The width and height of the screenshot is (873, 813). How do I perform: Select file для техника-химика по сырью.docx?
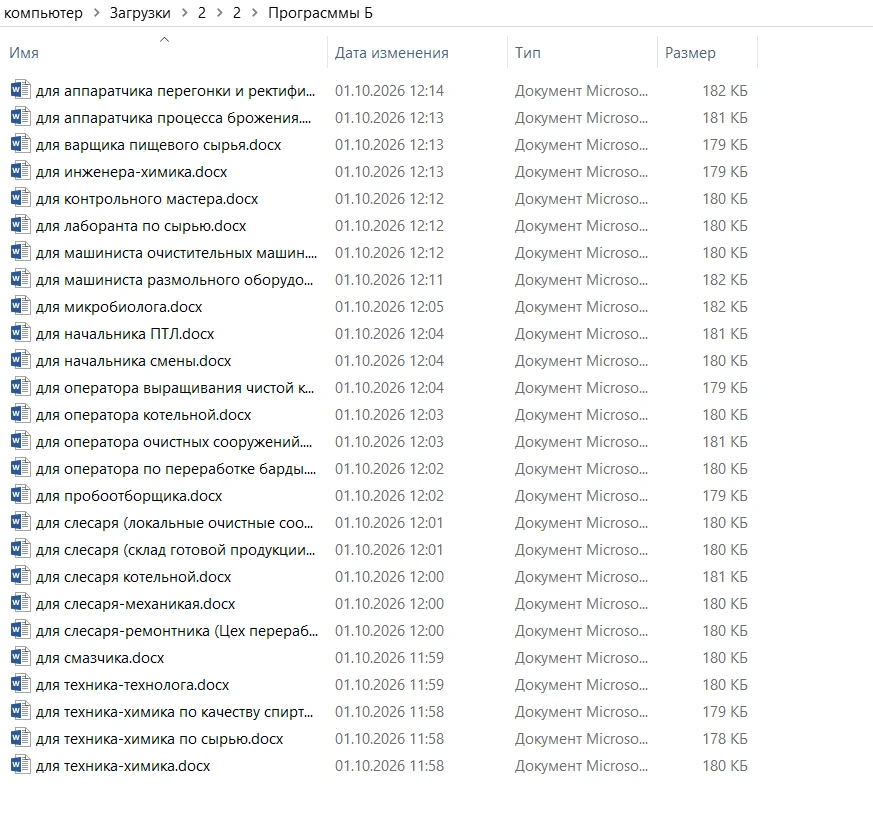(380, 739)
